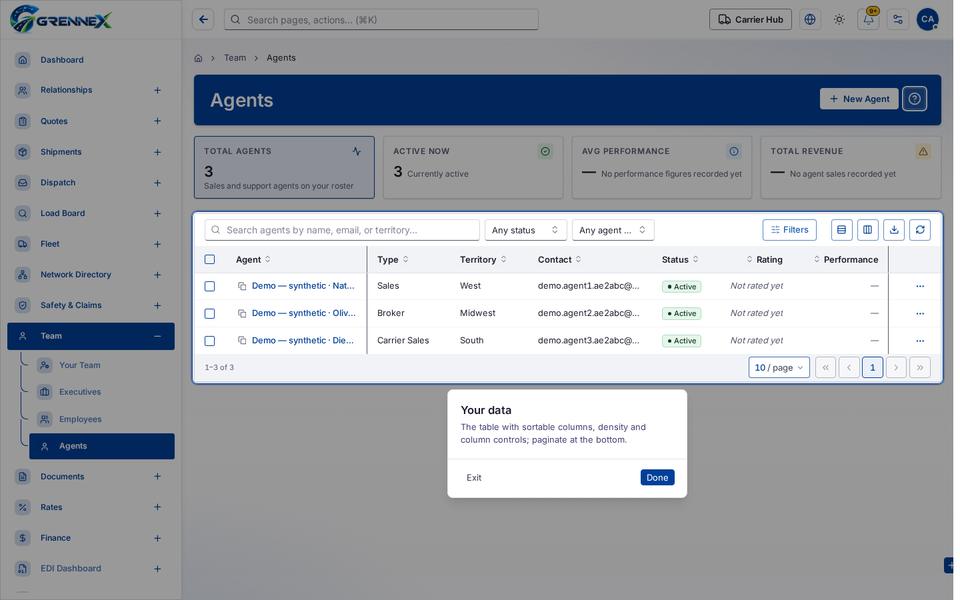Click the back arrow button in top bar
Image resolution: width=960 pixels, height=600 pixels.
tap(203, 20)
